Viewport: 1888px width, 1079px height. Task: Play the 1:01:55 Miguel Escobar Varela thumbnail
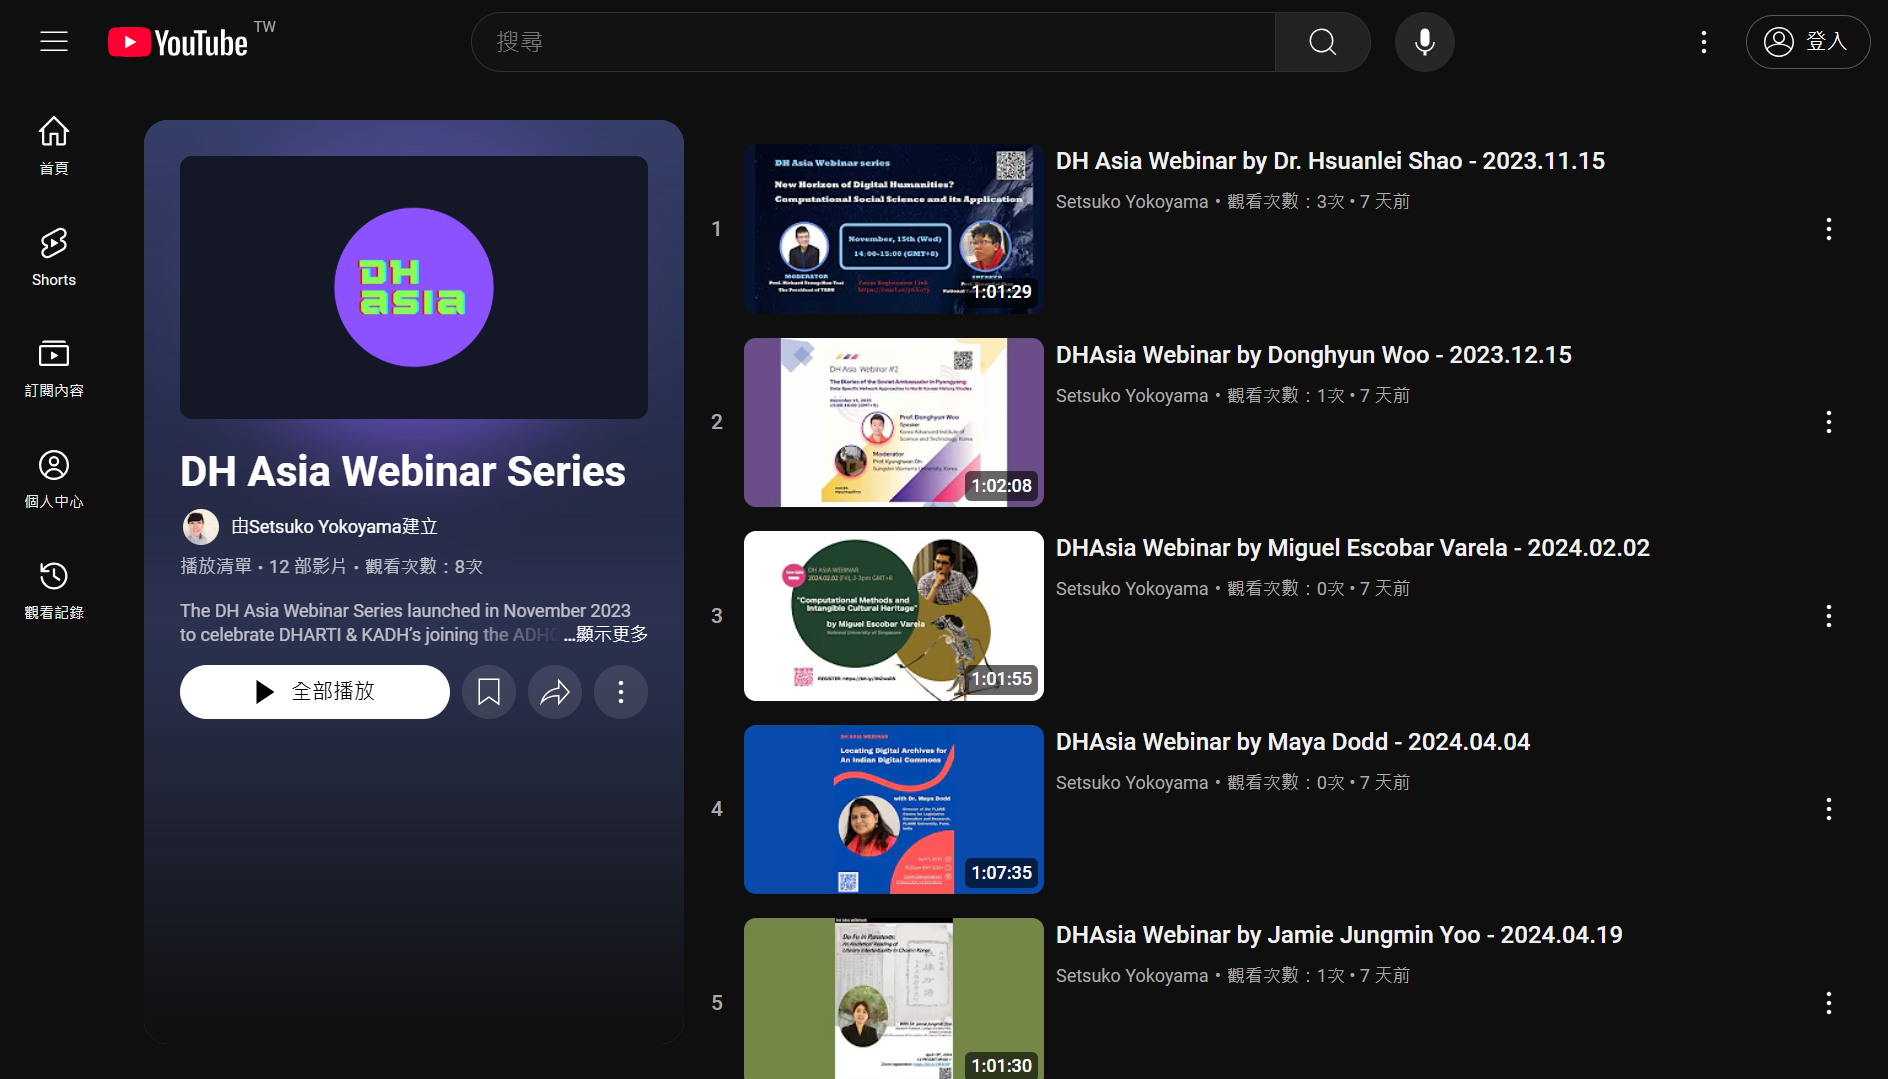(x=894, y=616)
